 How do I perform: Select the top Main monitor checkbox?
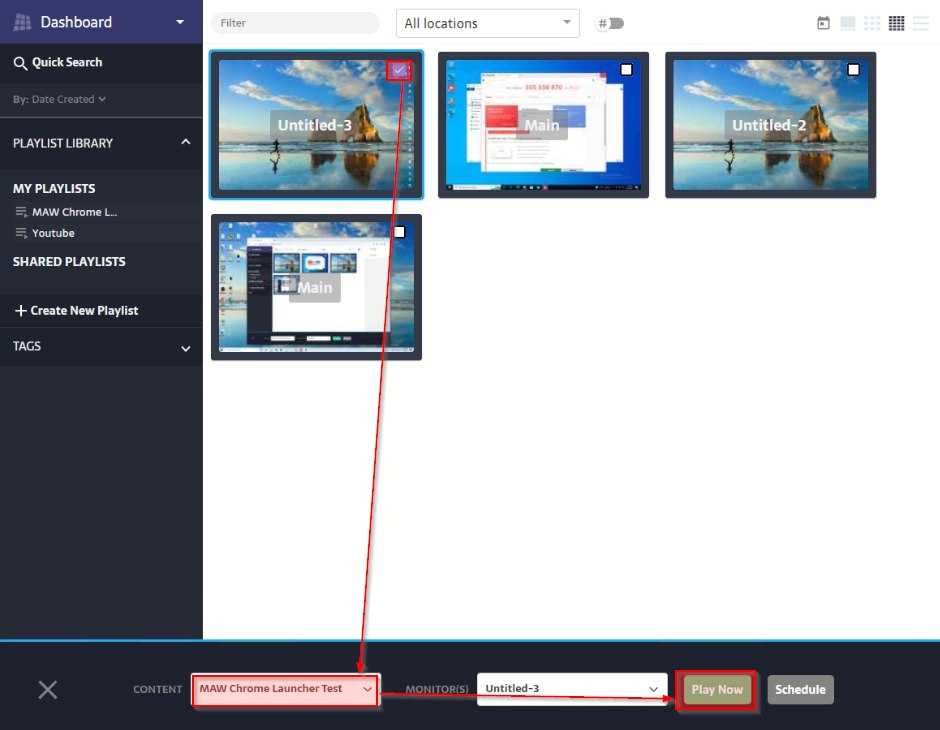626,70
